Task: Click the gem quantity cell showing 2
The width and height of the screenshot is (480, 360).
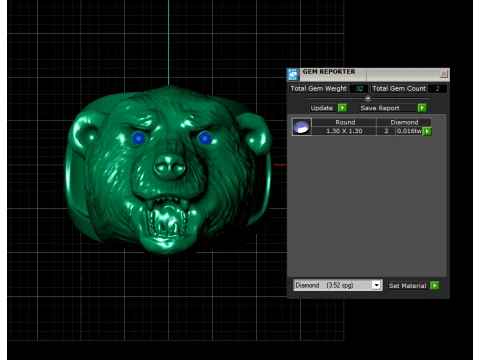Action: point(386,131)
